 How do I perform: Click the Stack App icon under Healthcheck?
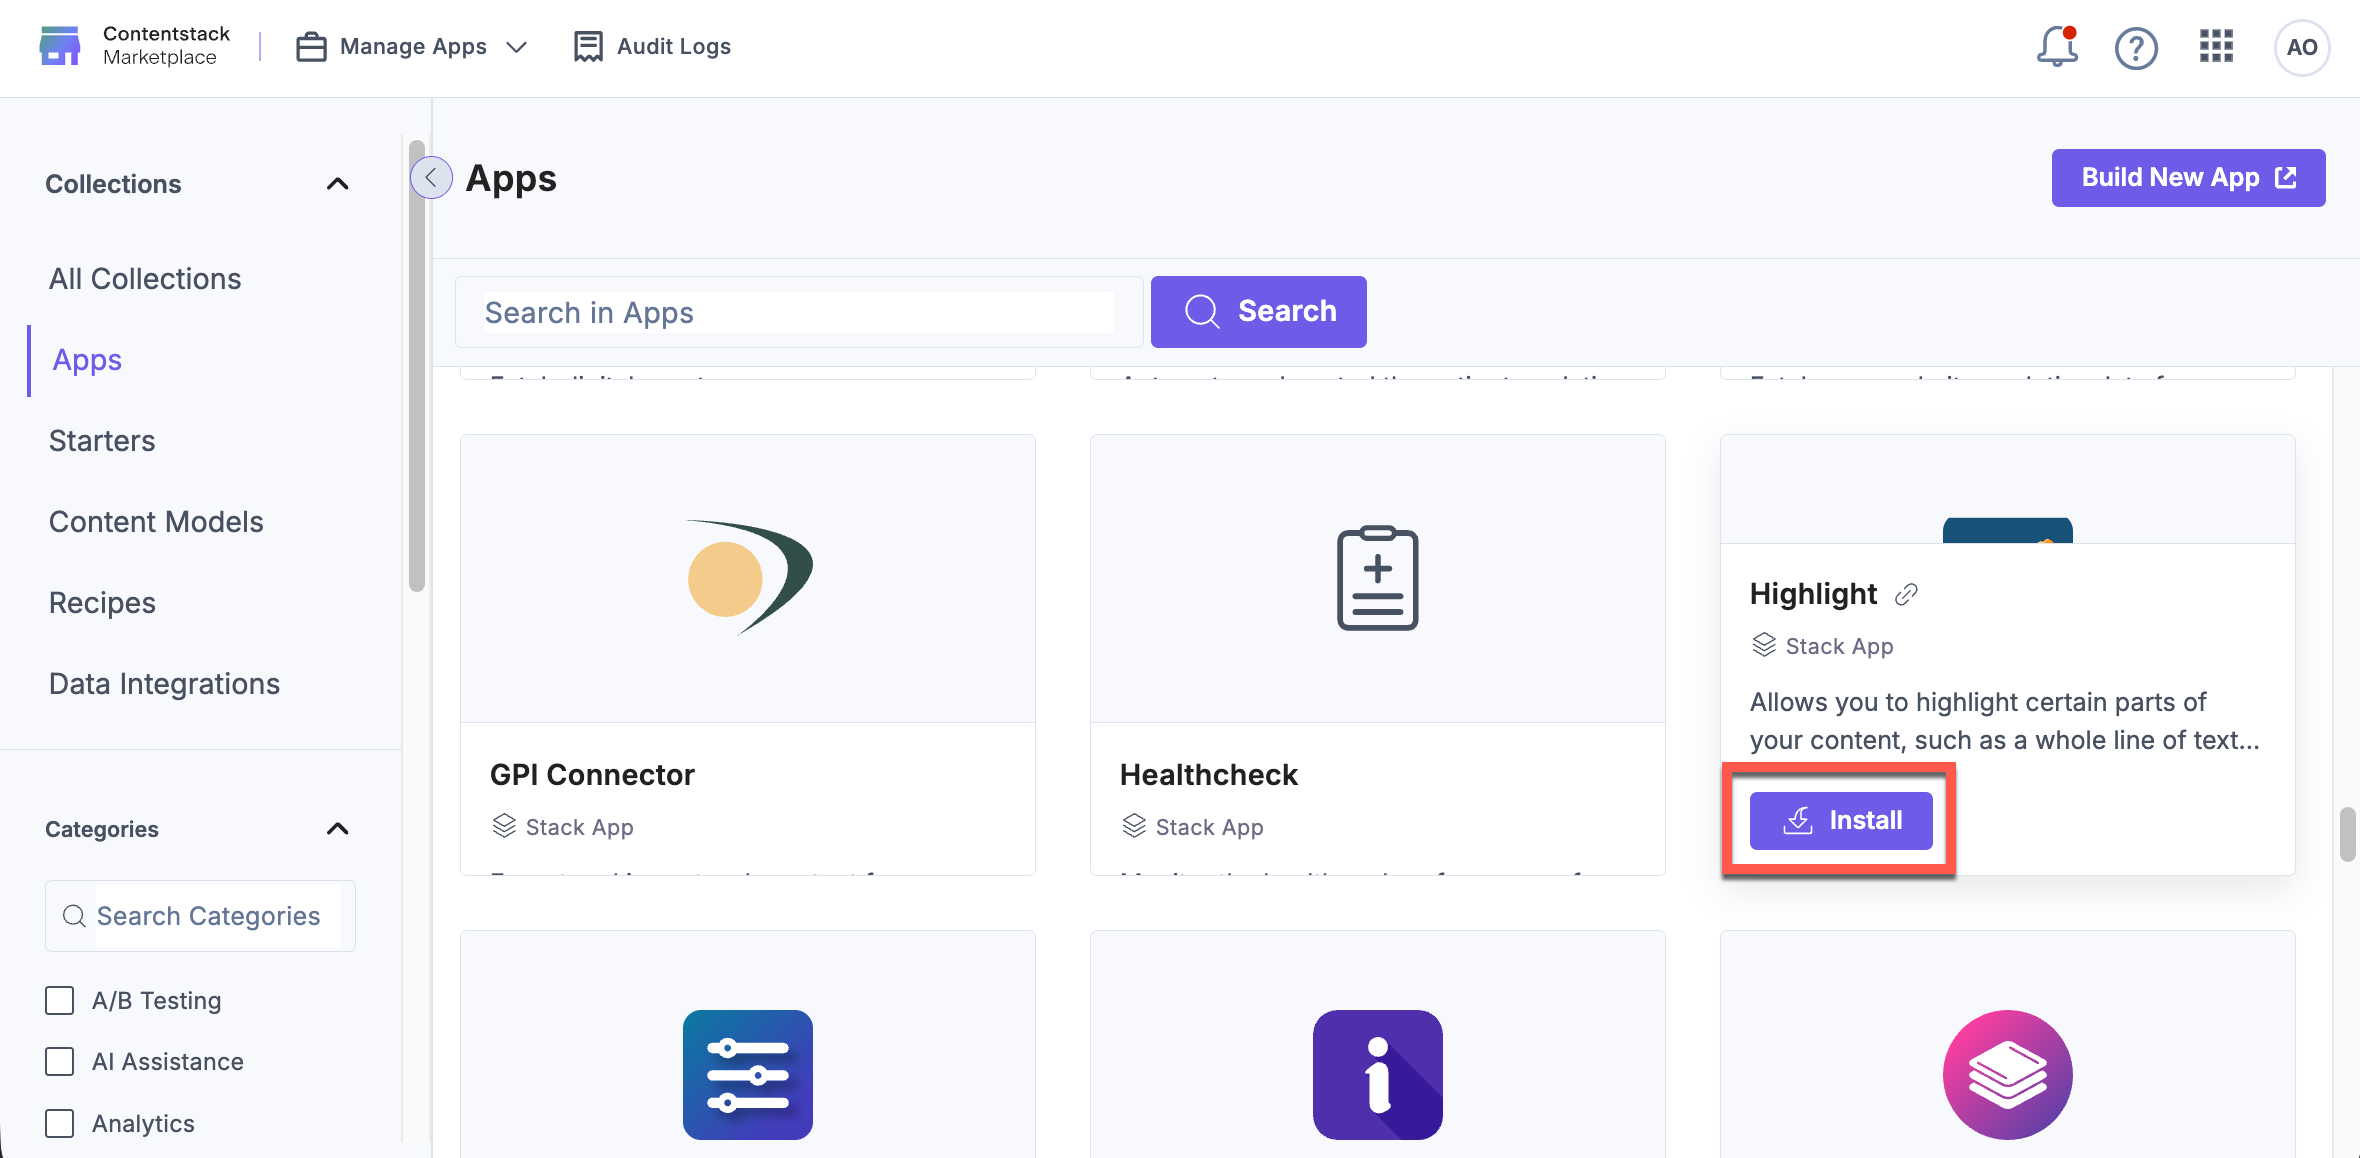point(1134,826)
